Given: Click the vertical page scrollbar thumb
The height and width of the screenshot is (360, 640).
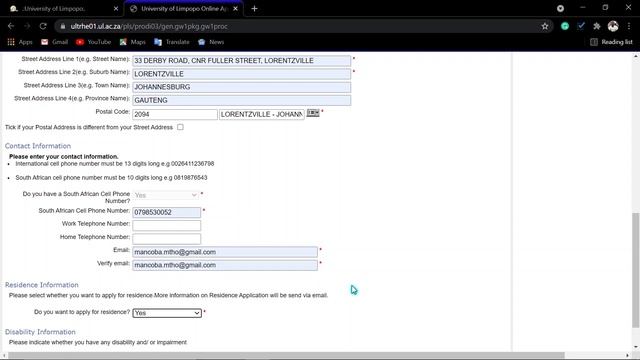Looking at the screenshot, I should pos(636,270).
